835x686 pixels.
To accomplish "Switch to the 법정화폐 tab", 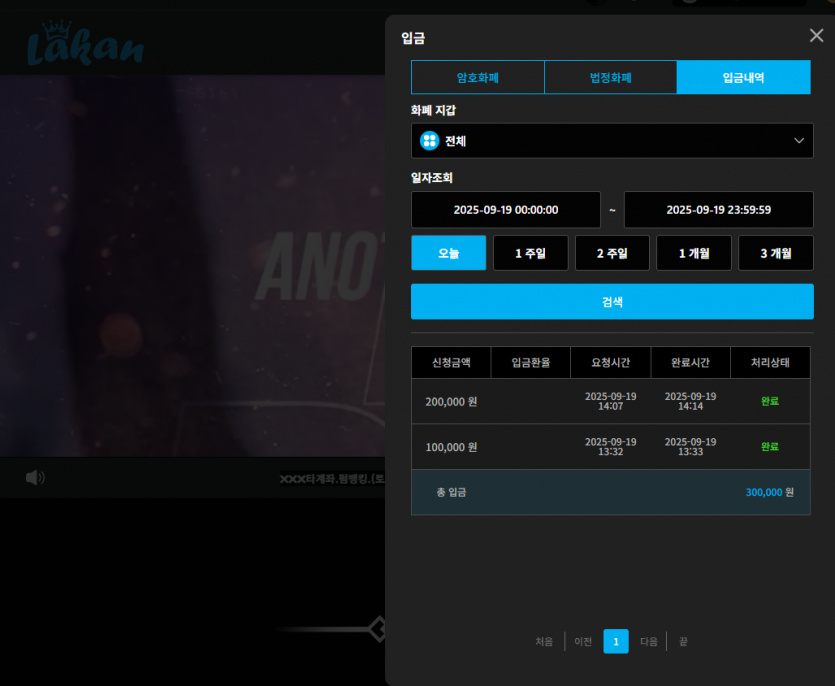I will [x=610, y=78].
